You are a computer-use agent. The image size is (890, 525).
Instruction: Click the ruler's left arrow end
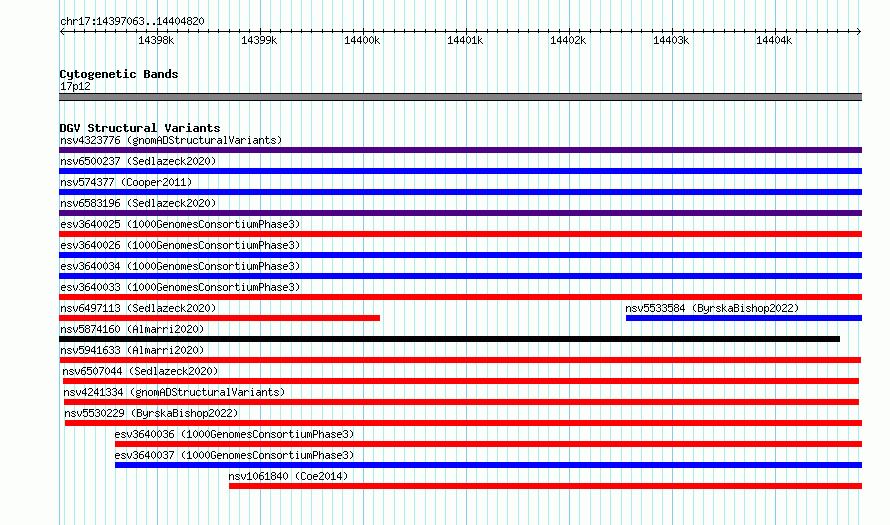click(x=62, y=31)
